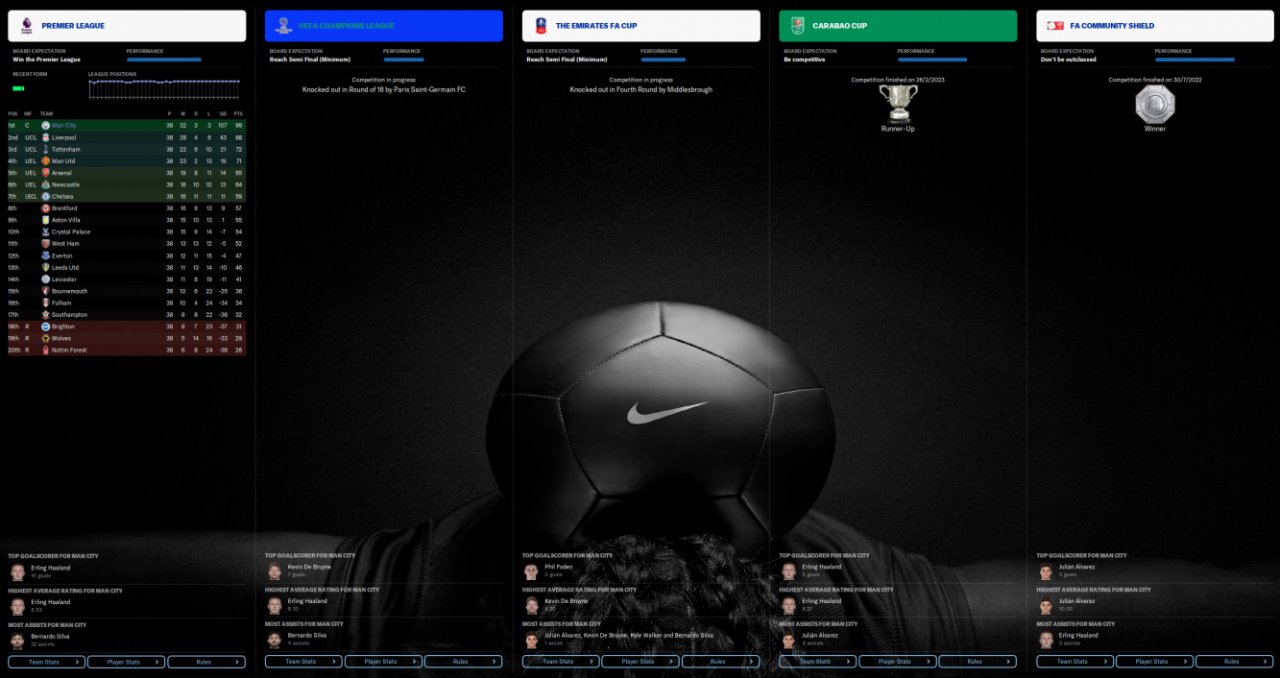
Task: Select the Man City row in table
Action: 127,125
